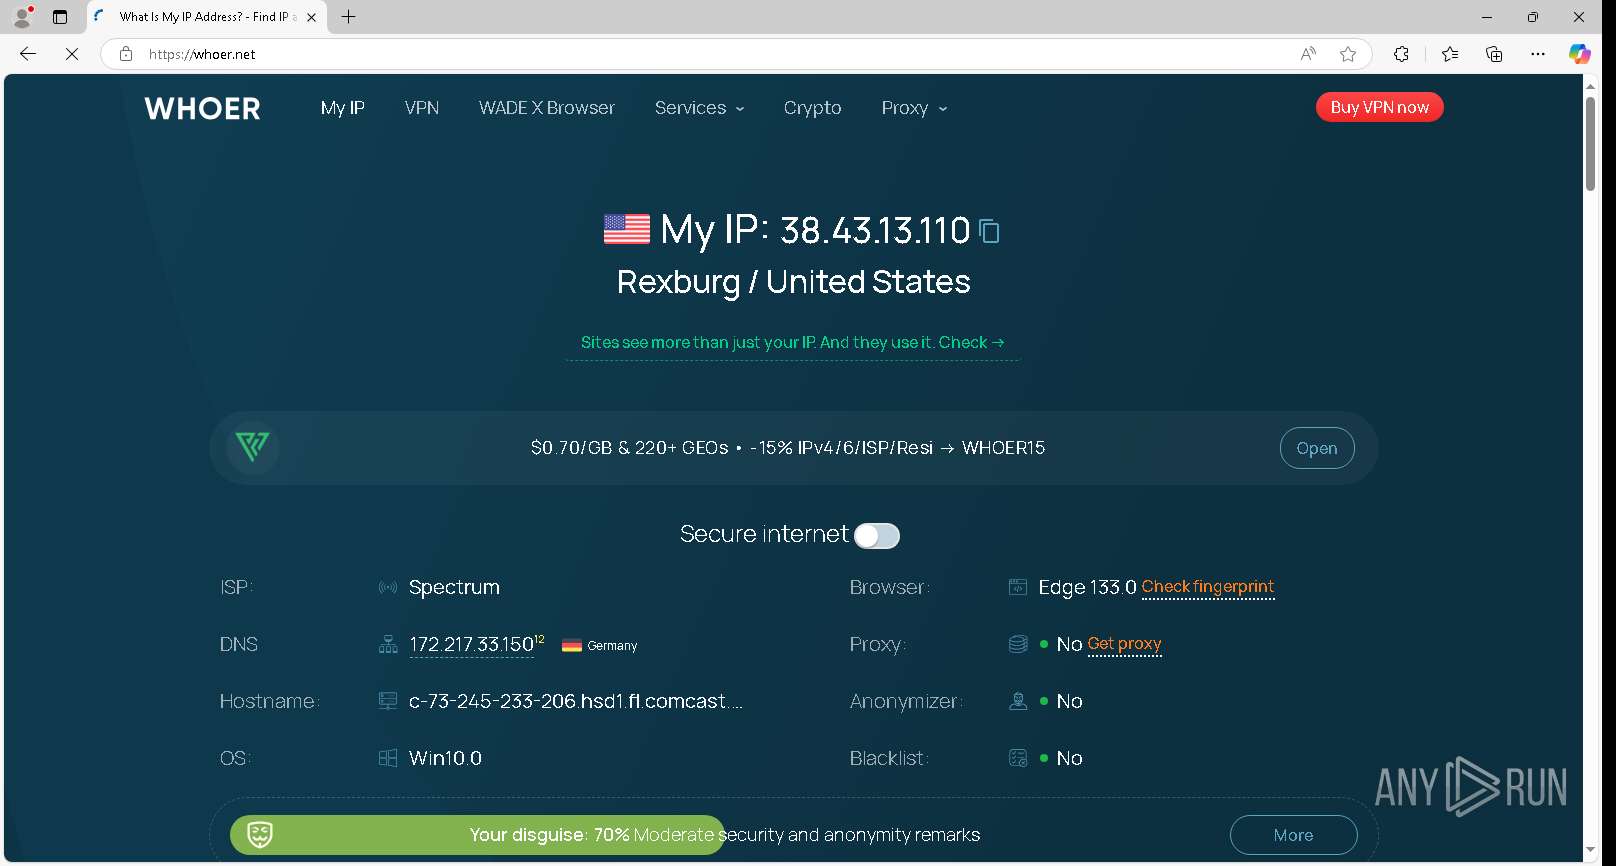This screenshot has width=1616, height=866.
Task: Click the green promo logo icon in the banner
Action: pos(252,447)
